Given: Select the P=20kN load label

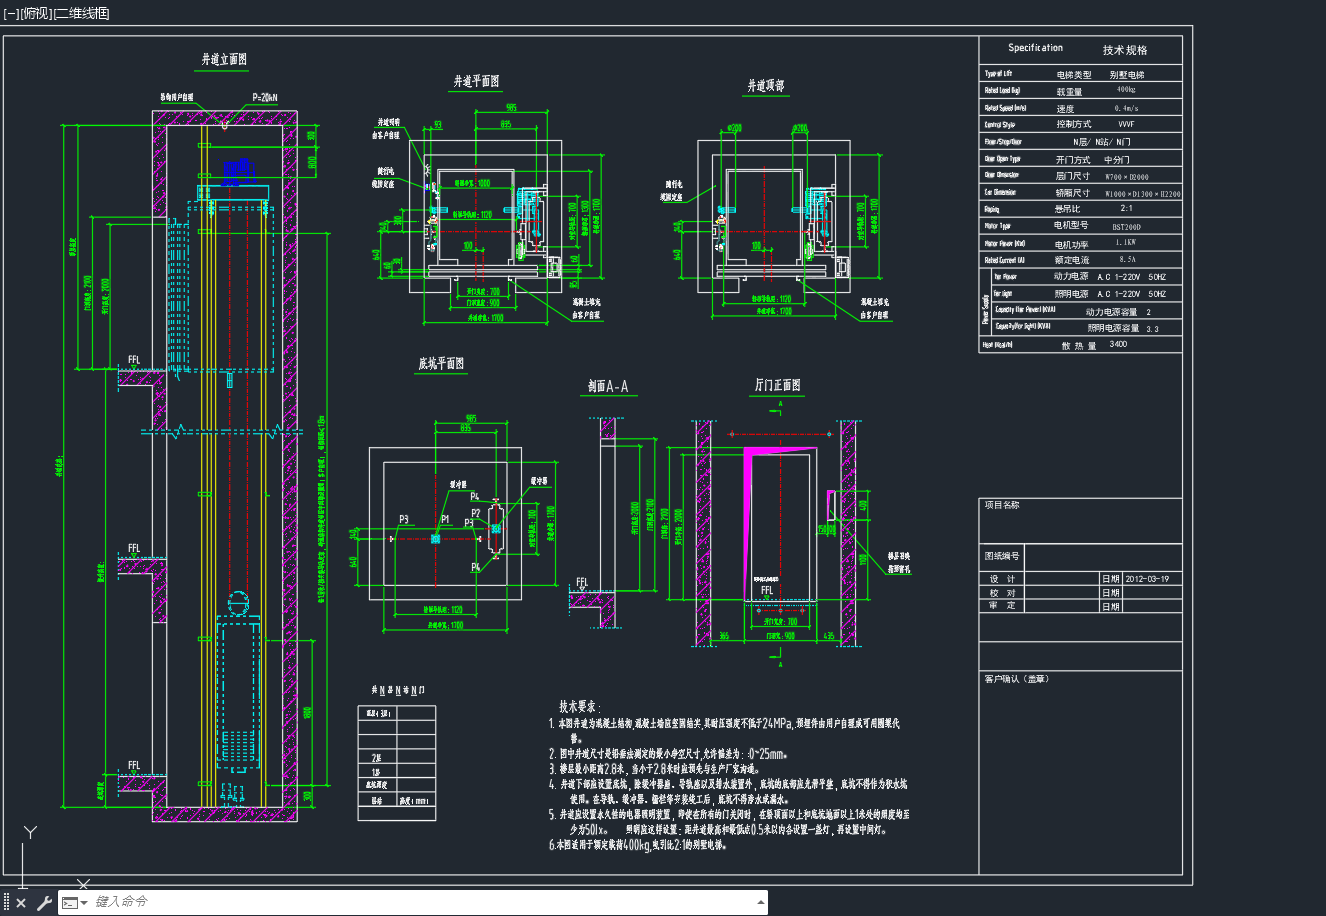Looking at the screenshot, I should coord(265,98).
